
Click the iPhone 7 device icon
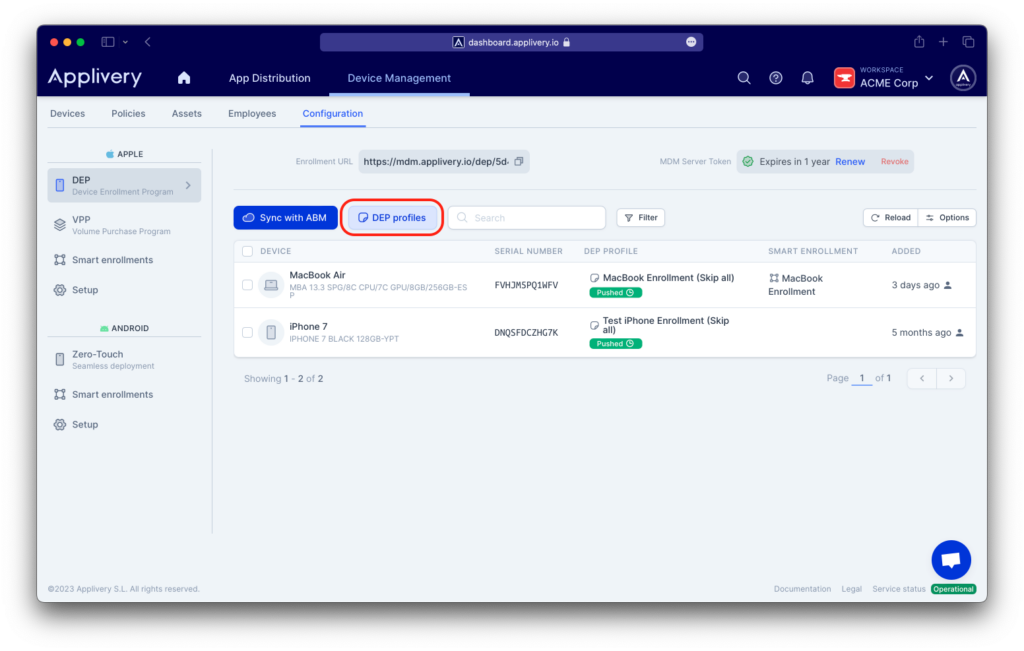click(270, 332)
